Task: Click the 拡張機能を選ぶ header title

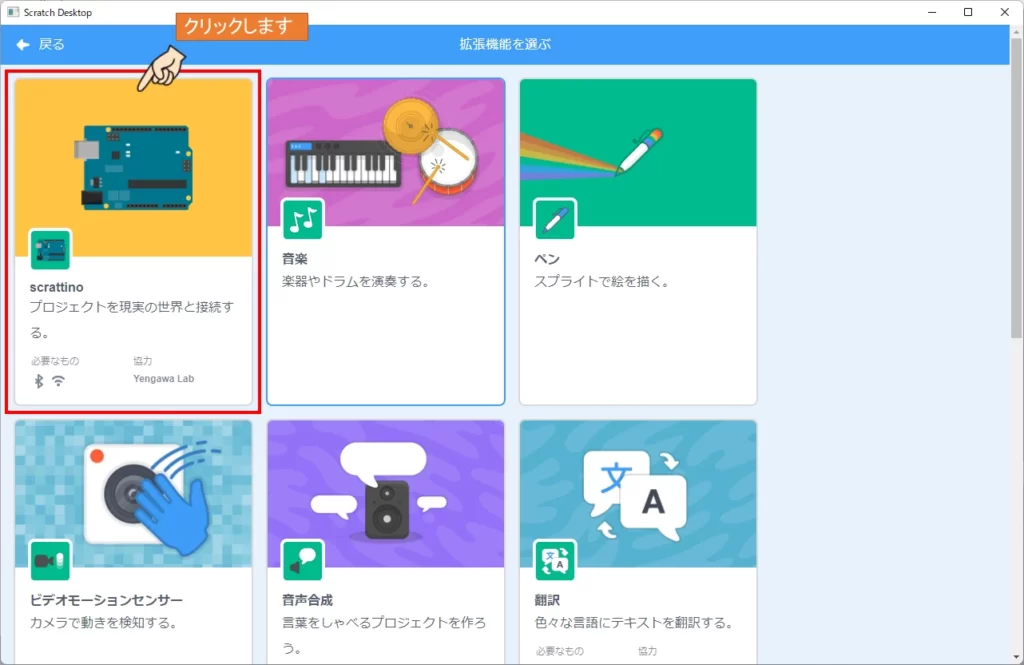Action: click(x=505, y=44)
